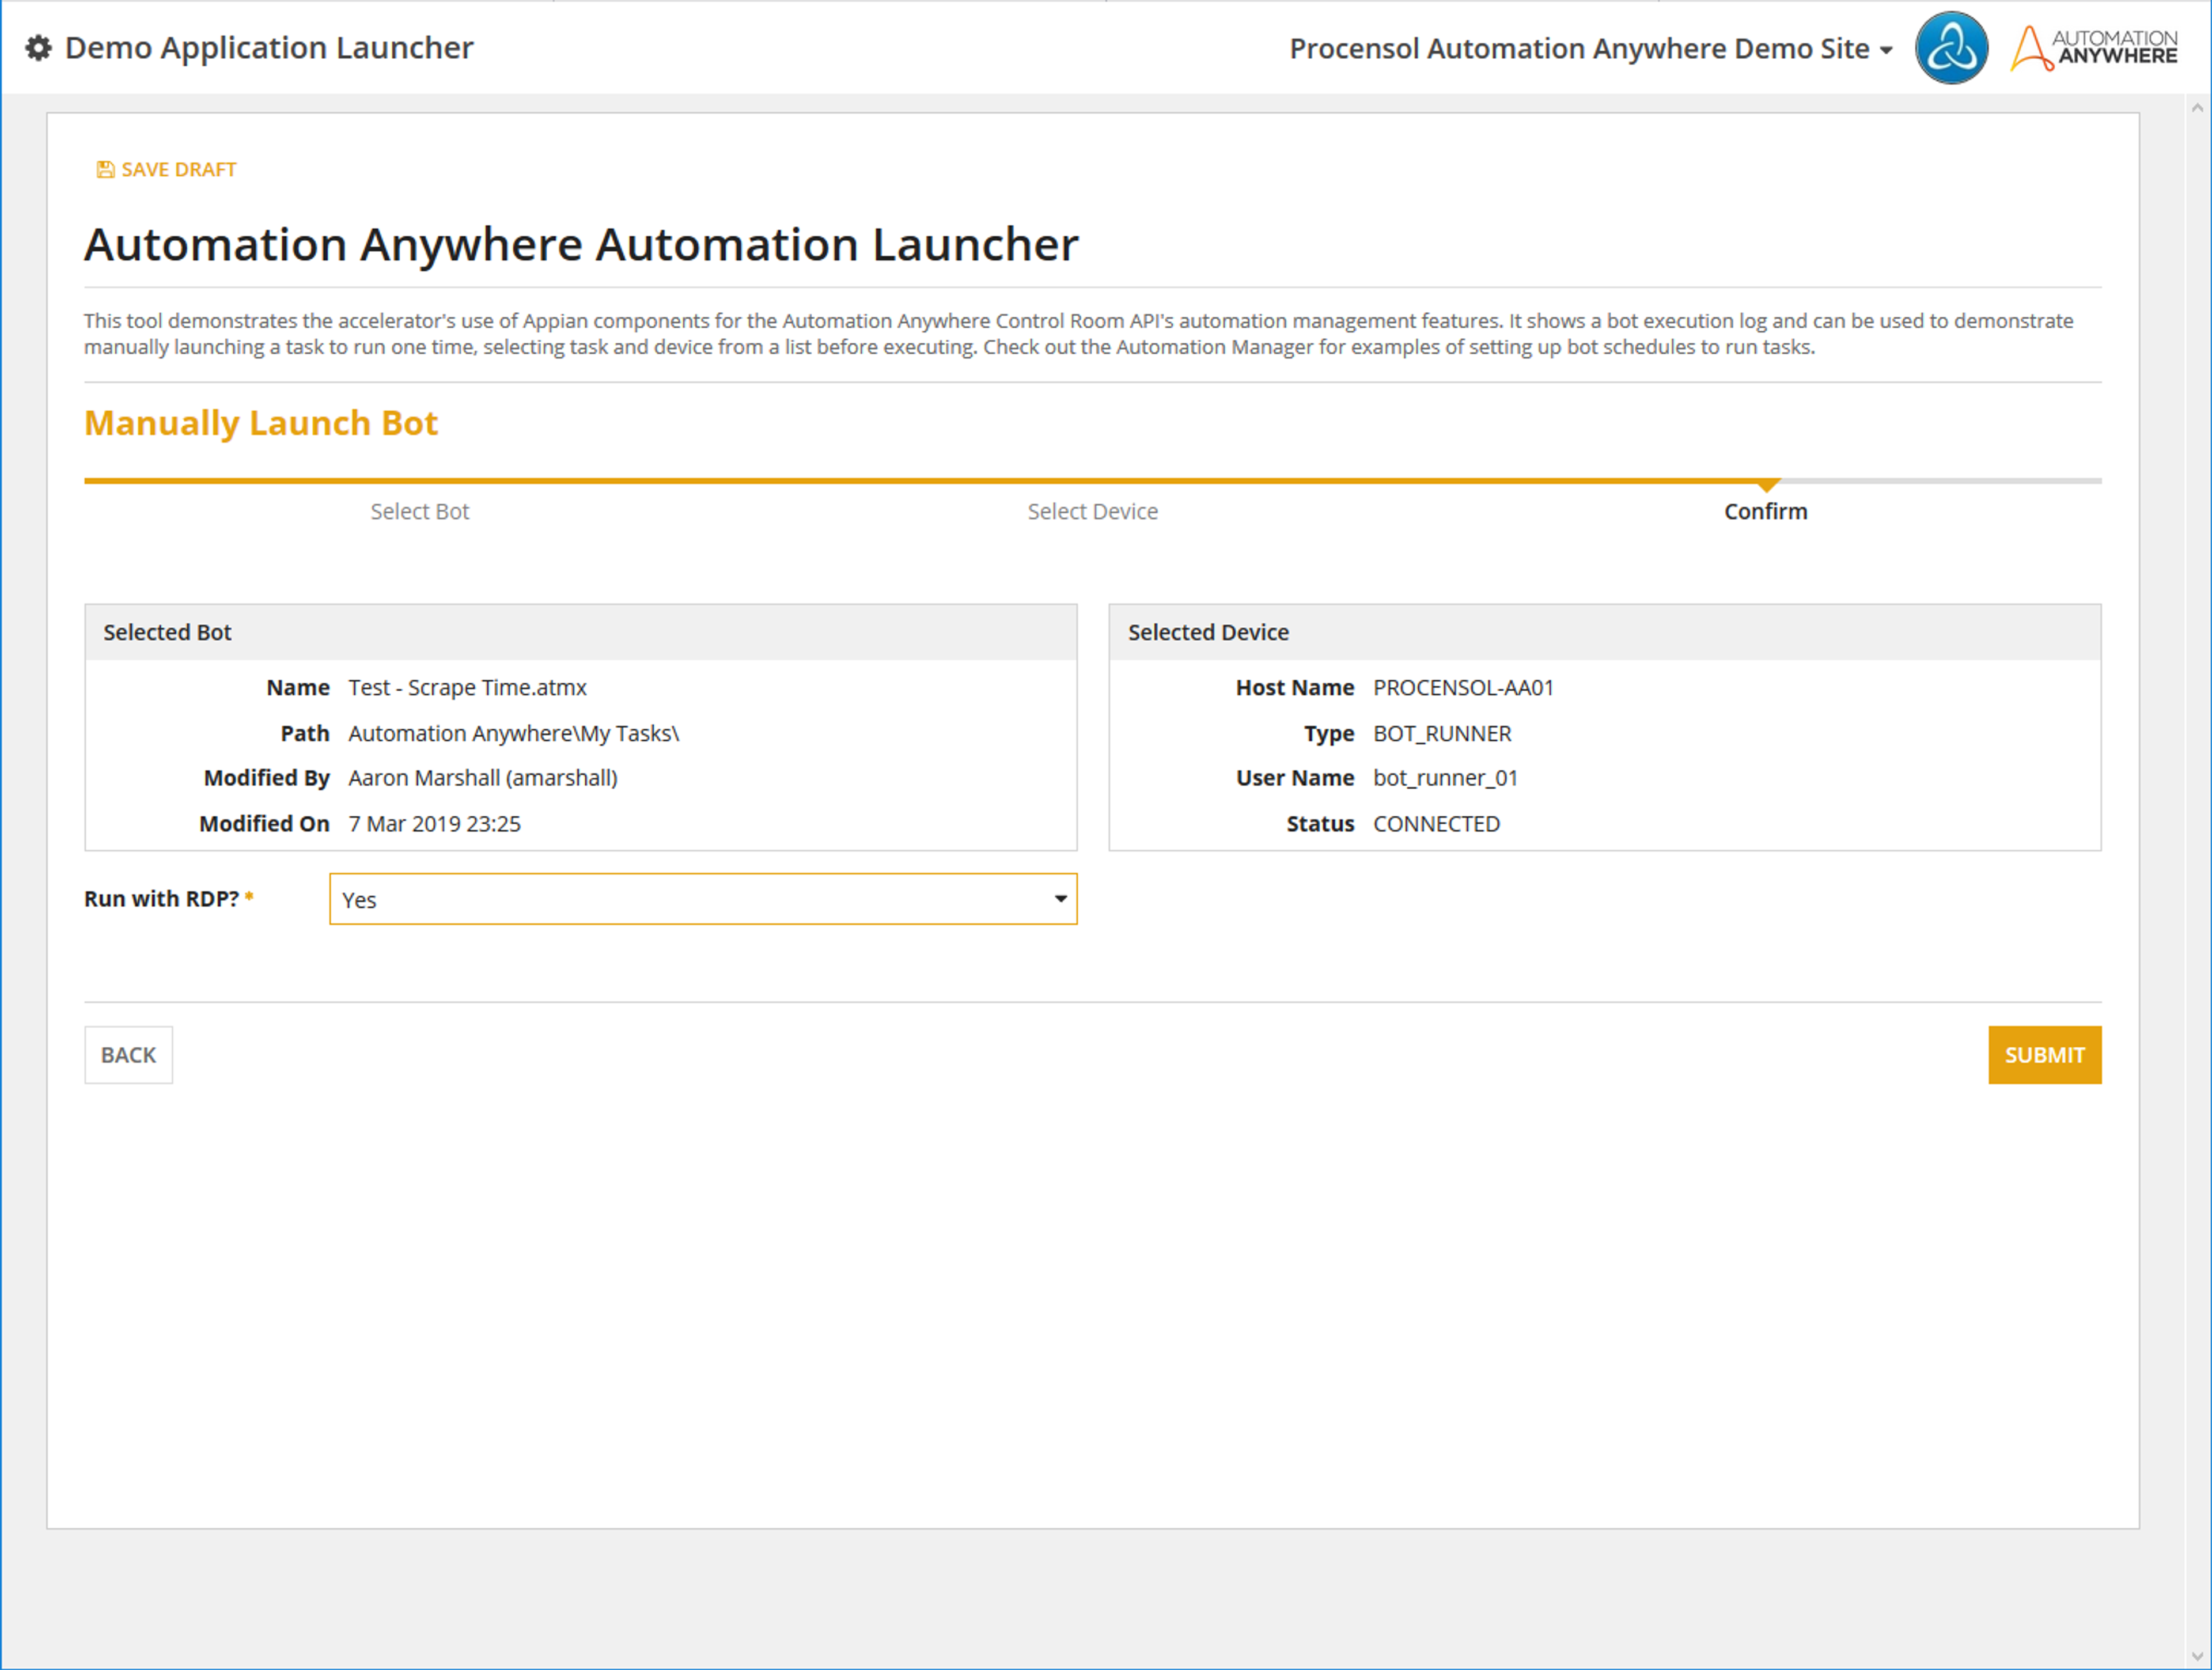Click the progress bar milestone marker
The height and width of the screenshot is (1670, 2212).
pos(1768,485)
